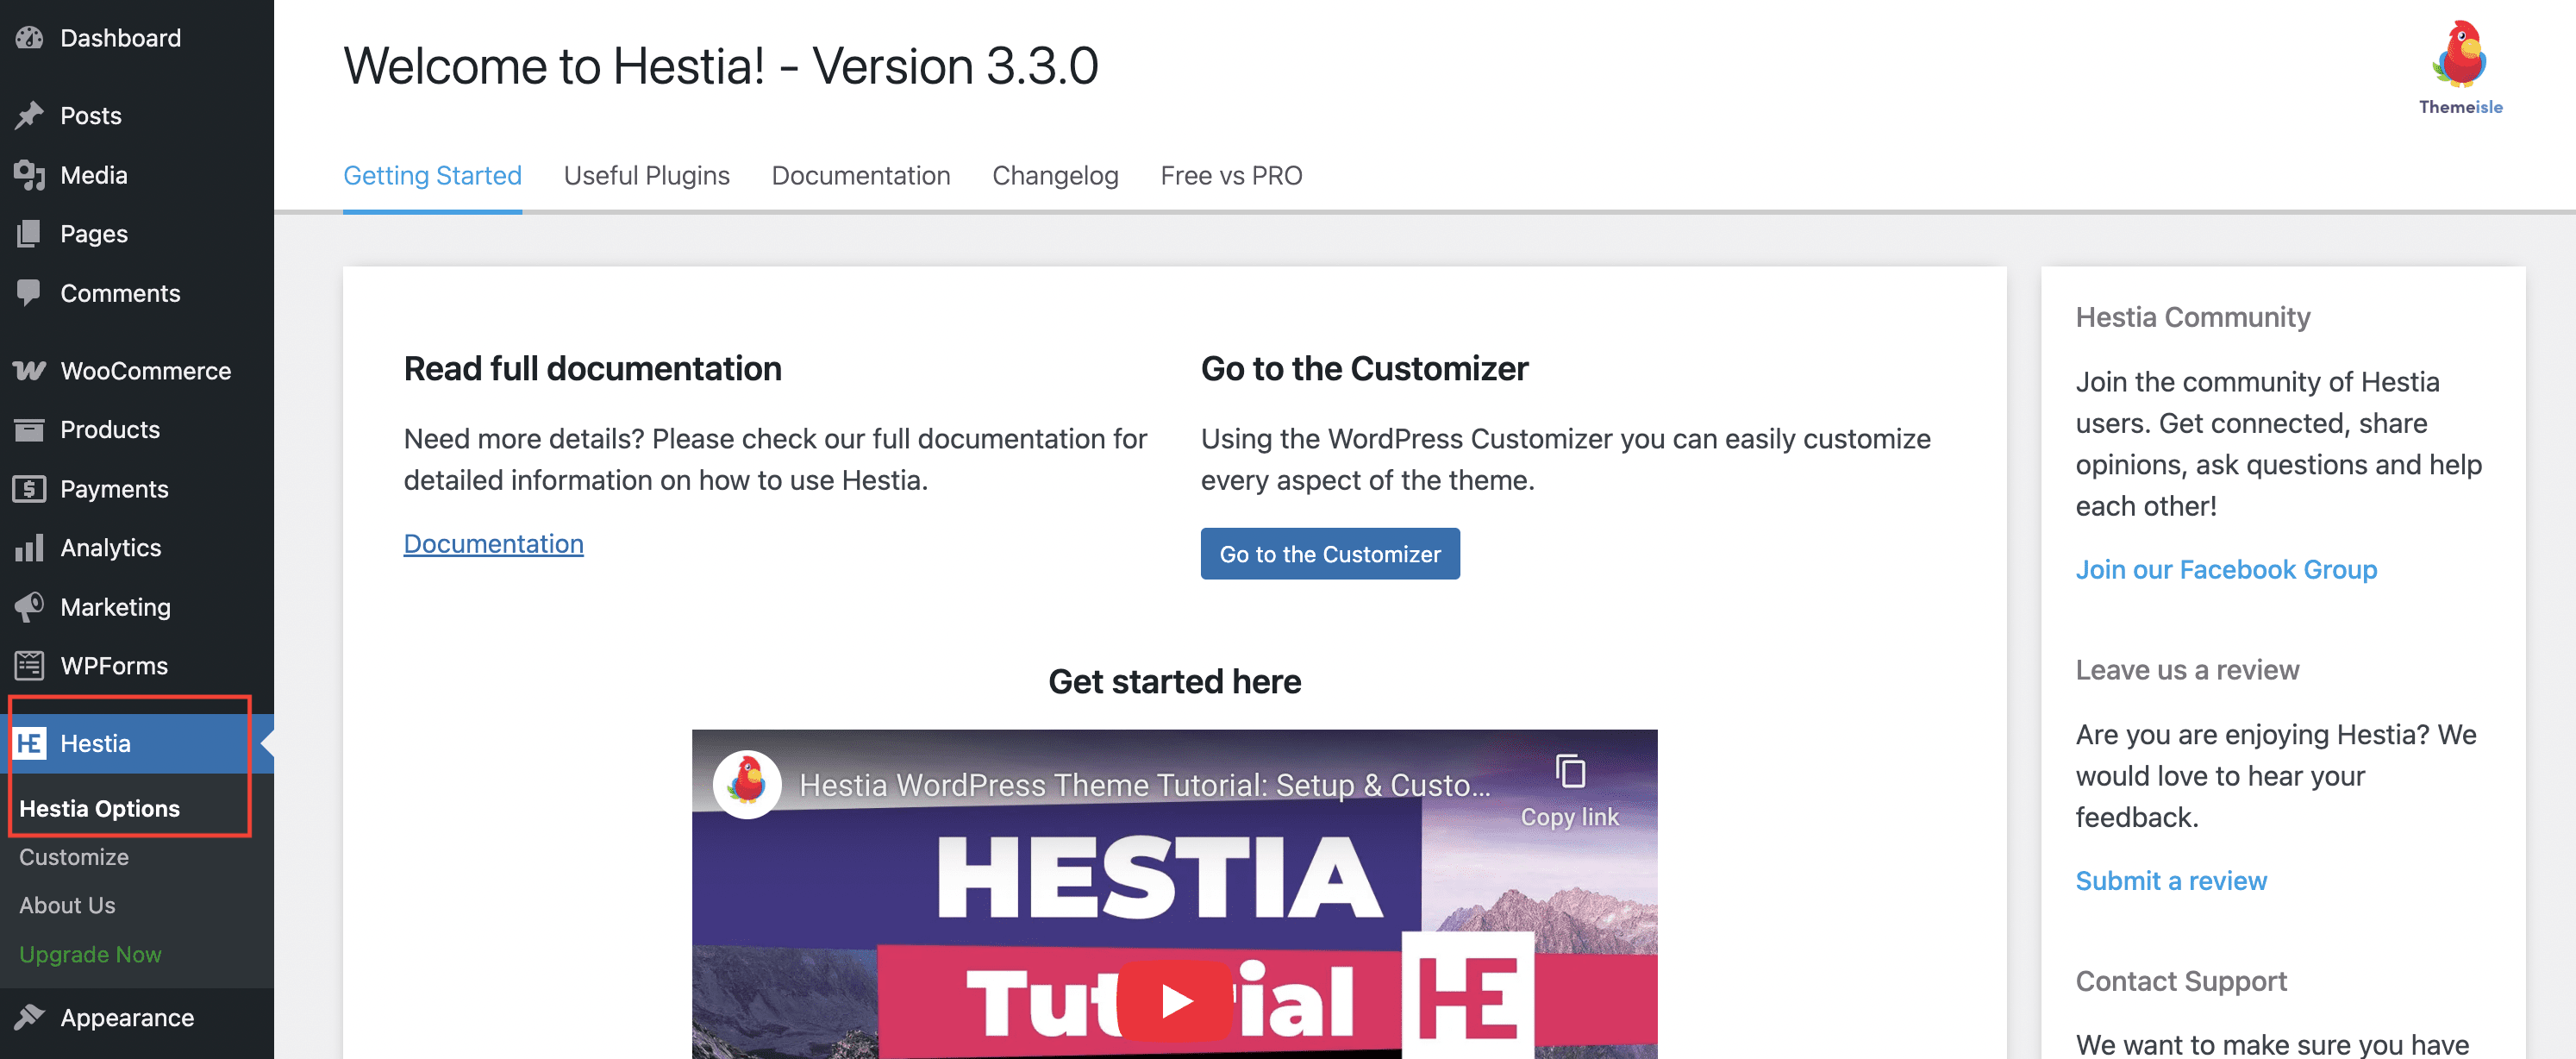
Task: Play the Hestia tutorial video
Action: (x=1174, y=1000)
